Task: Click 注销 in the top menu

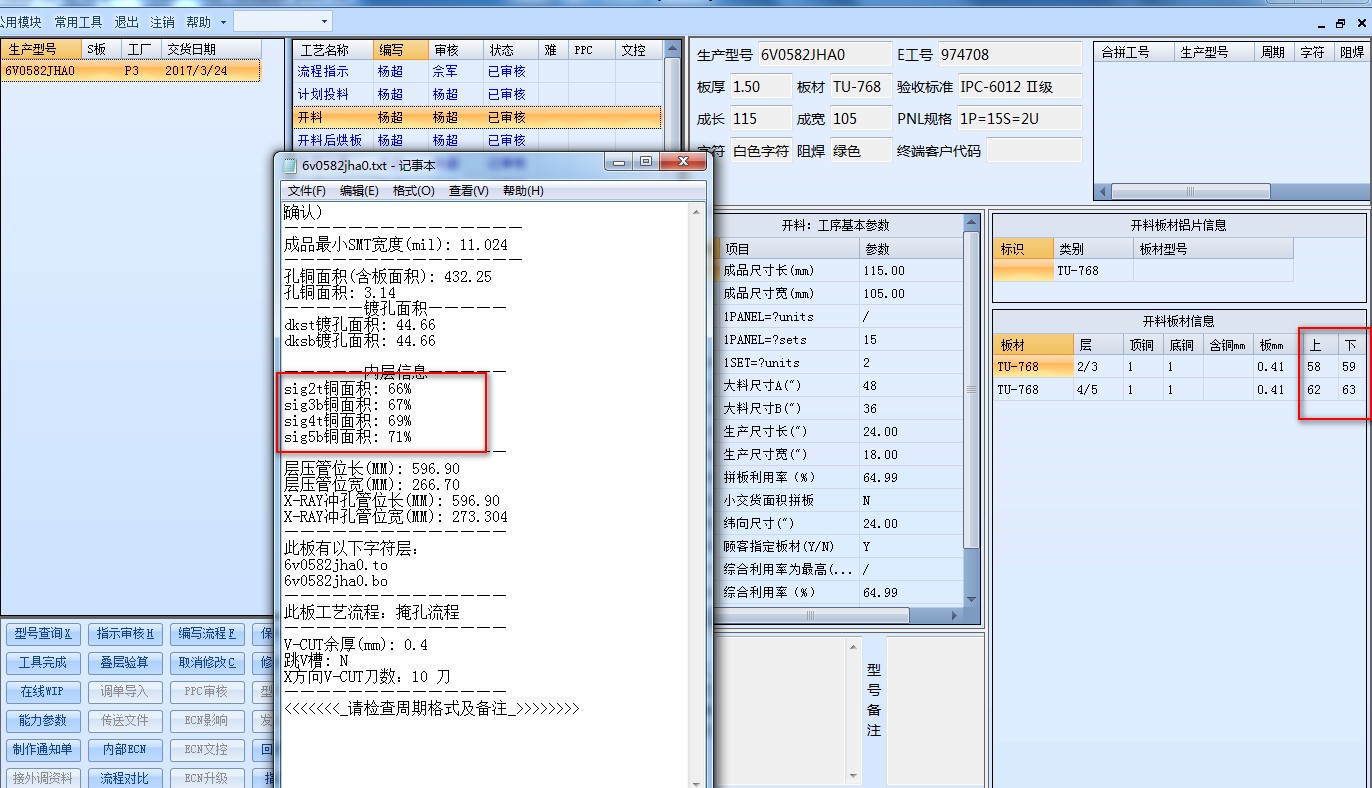Action: [162, 21]
